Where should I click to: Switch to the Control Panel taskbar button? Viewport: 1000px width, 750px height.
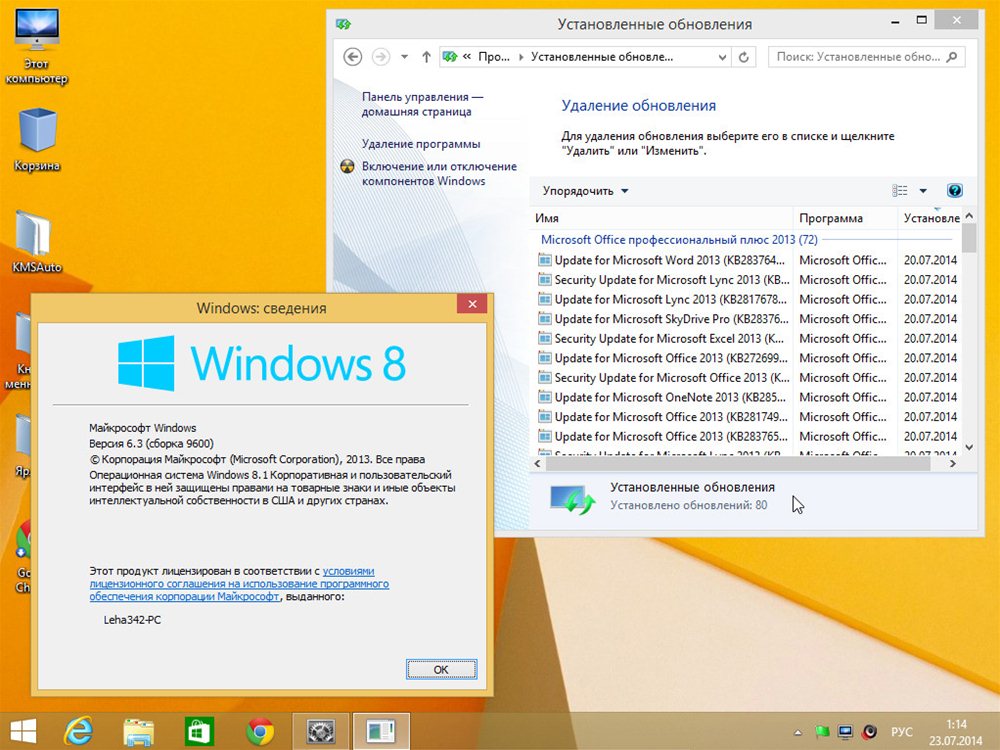381,731
